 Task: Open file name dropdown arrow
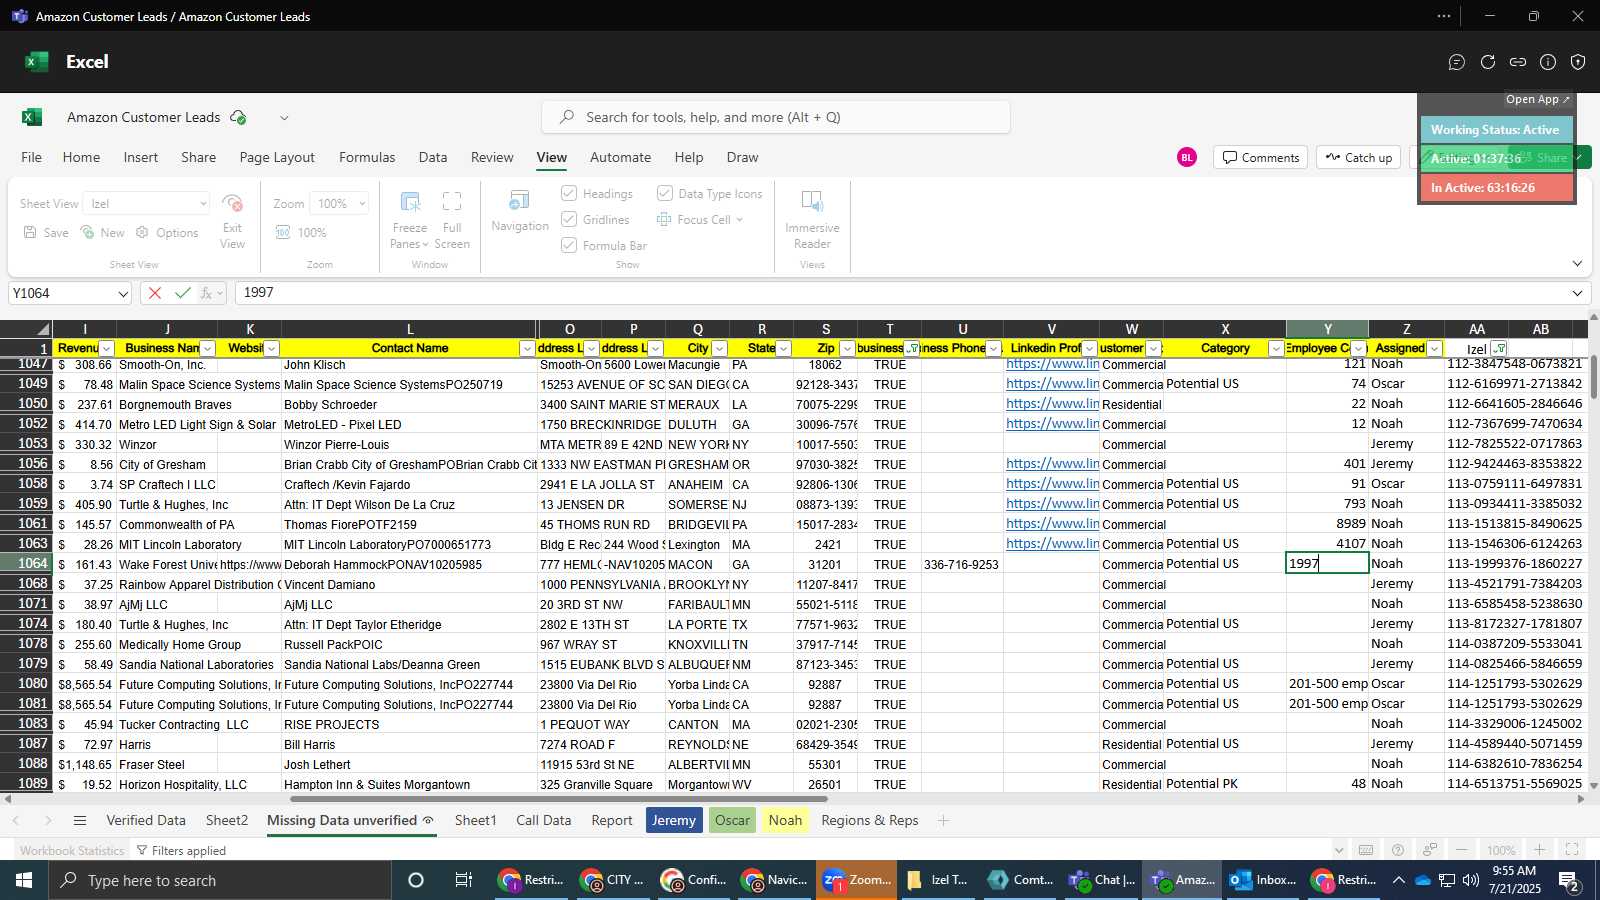tap(284, 117)
